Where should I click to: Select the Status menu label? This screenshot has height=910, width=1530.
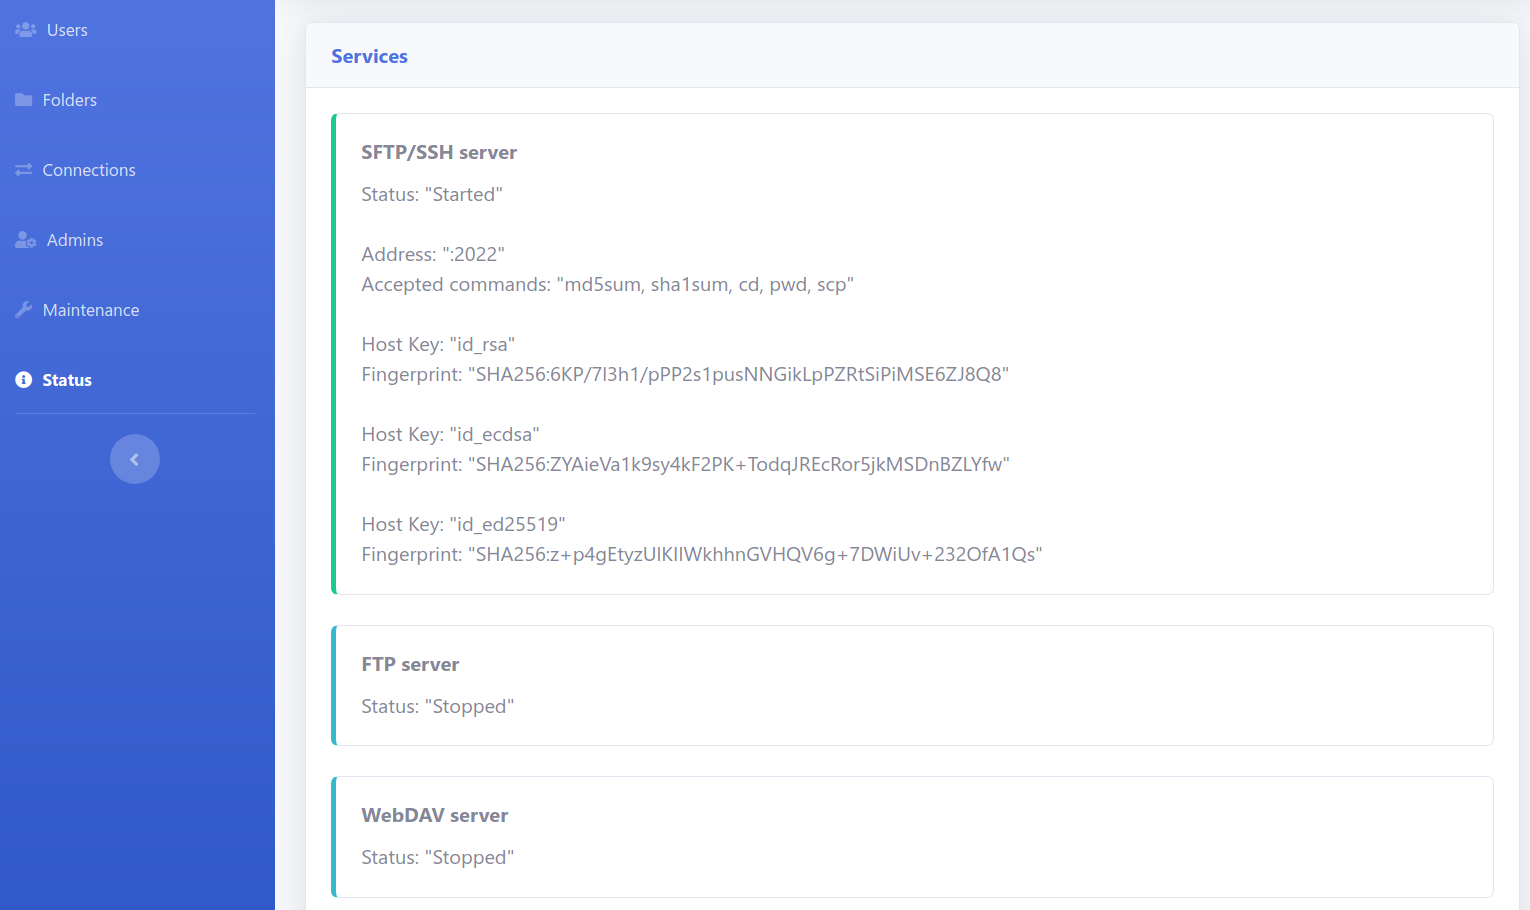67,380
